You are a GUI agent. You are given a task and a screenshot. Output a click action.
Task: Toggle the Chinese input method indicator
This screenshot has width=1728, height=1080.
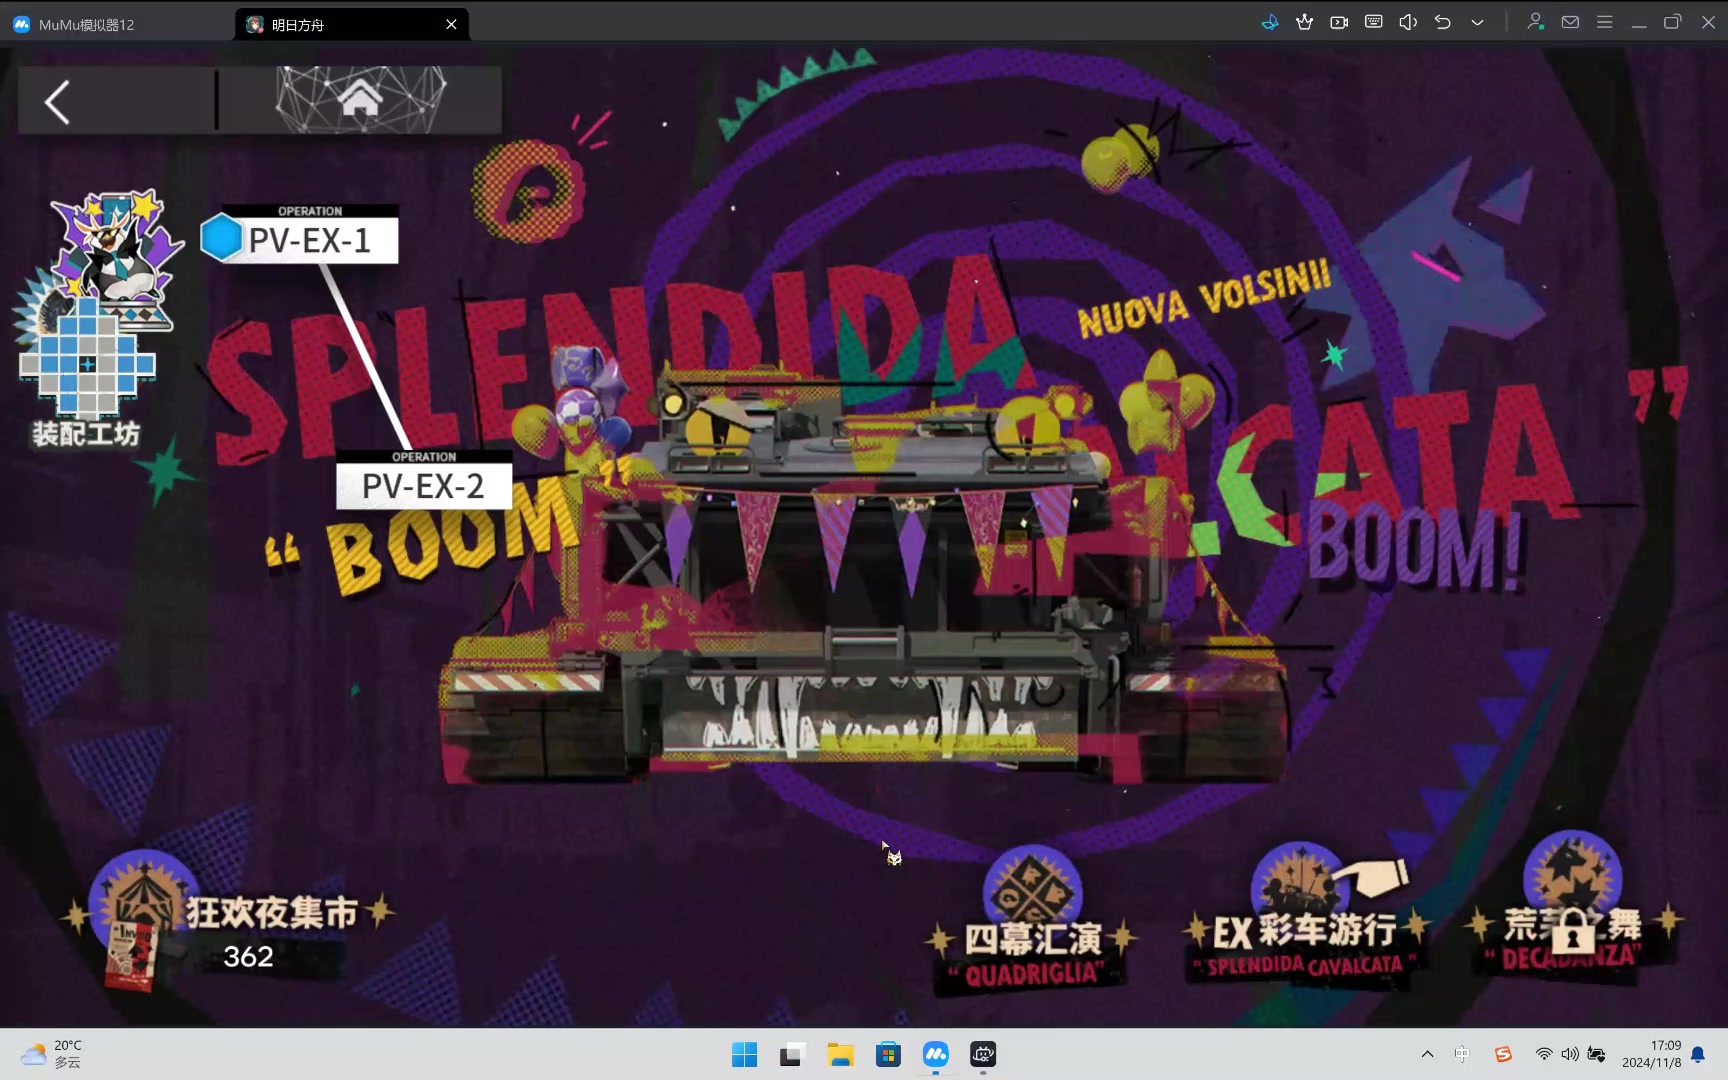(x=1462, y=1054)
